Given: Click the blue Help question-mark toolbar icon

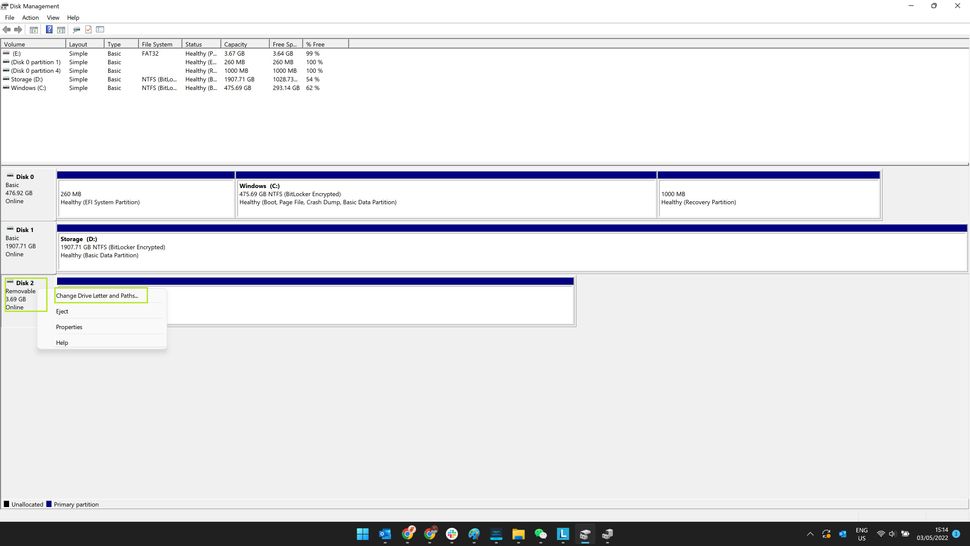Looking at the screenshot, I should (x=49, y=29).
